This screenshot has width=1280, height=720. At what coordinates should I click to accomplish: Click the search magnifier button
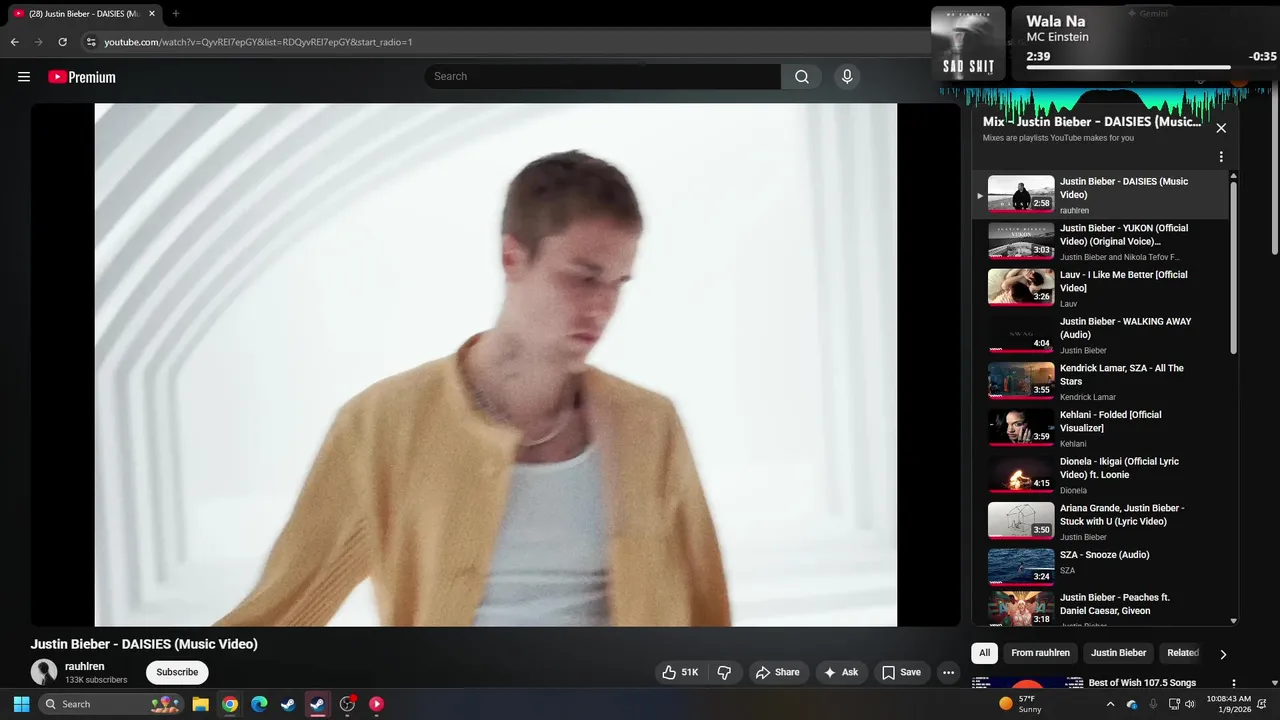coord(802,77)
